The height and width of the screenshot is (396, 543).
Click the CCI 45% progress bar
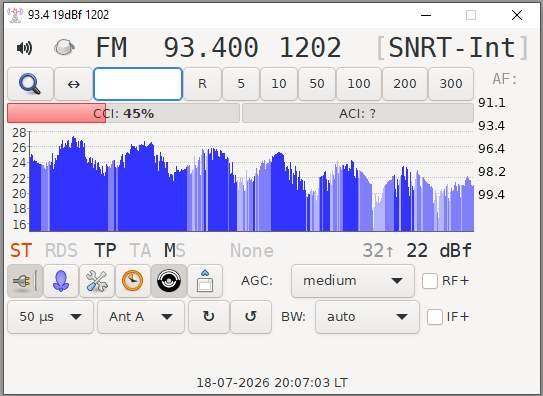pos(123,113)
